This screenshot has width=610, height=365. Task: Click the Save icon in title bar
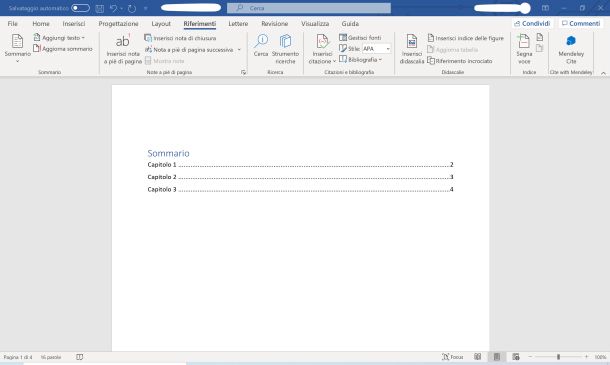100,8
